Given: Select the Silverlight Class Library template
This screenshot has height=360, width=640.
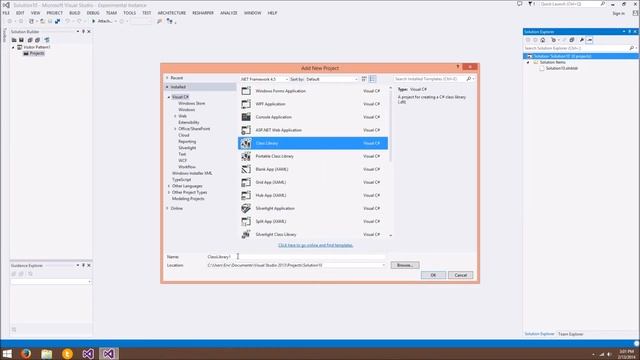Looking at the screenshot, I should 313,235.
